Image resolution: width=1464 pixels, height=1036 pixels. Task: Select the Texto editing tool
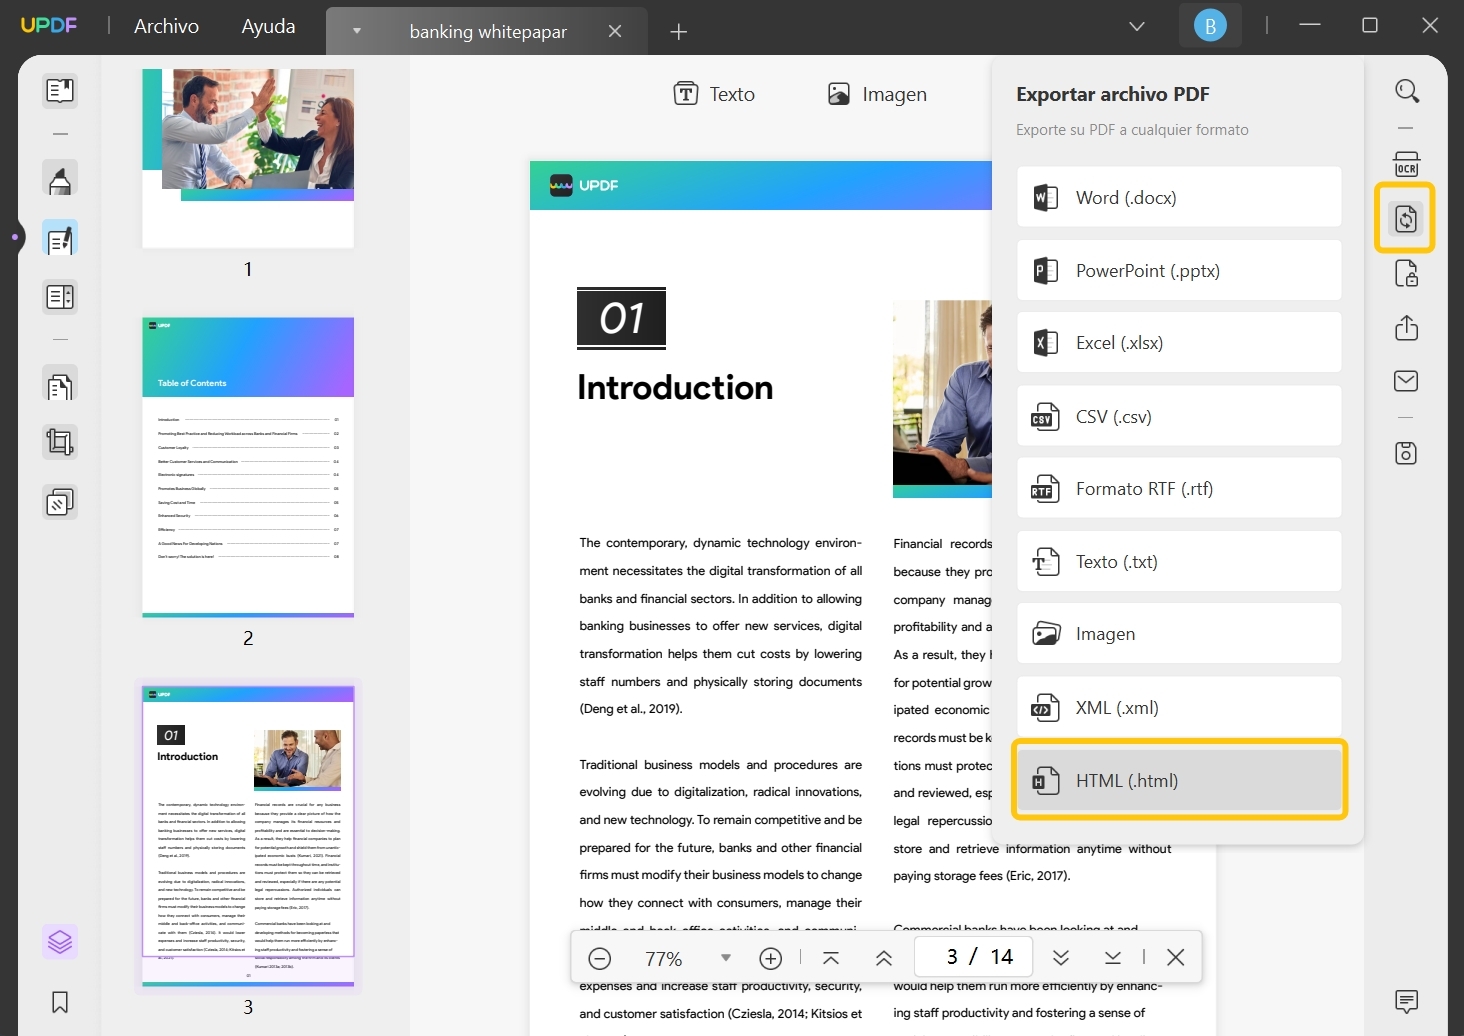714,94
